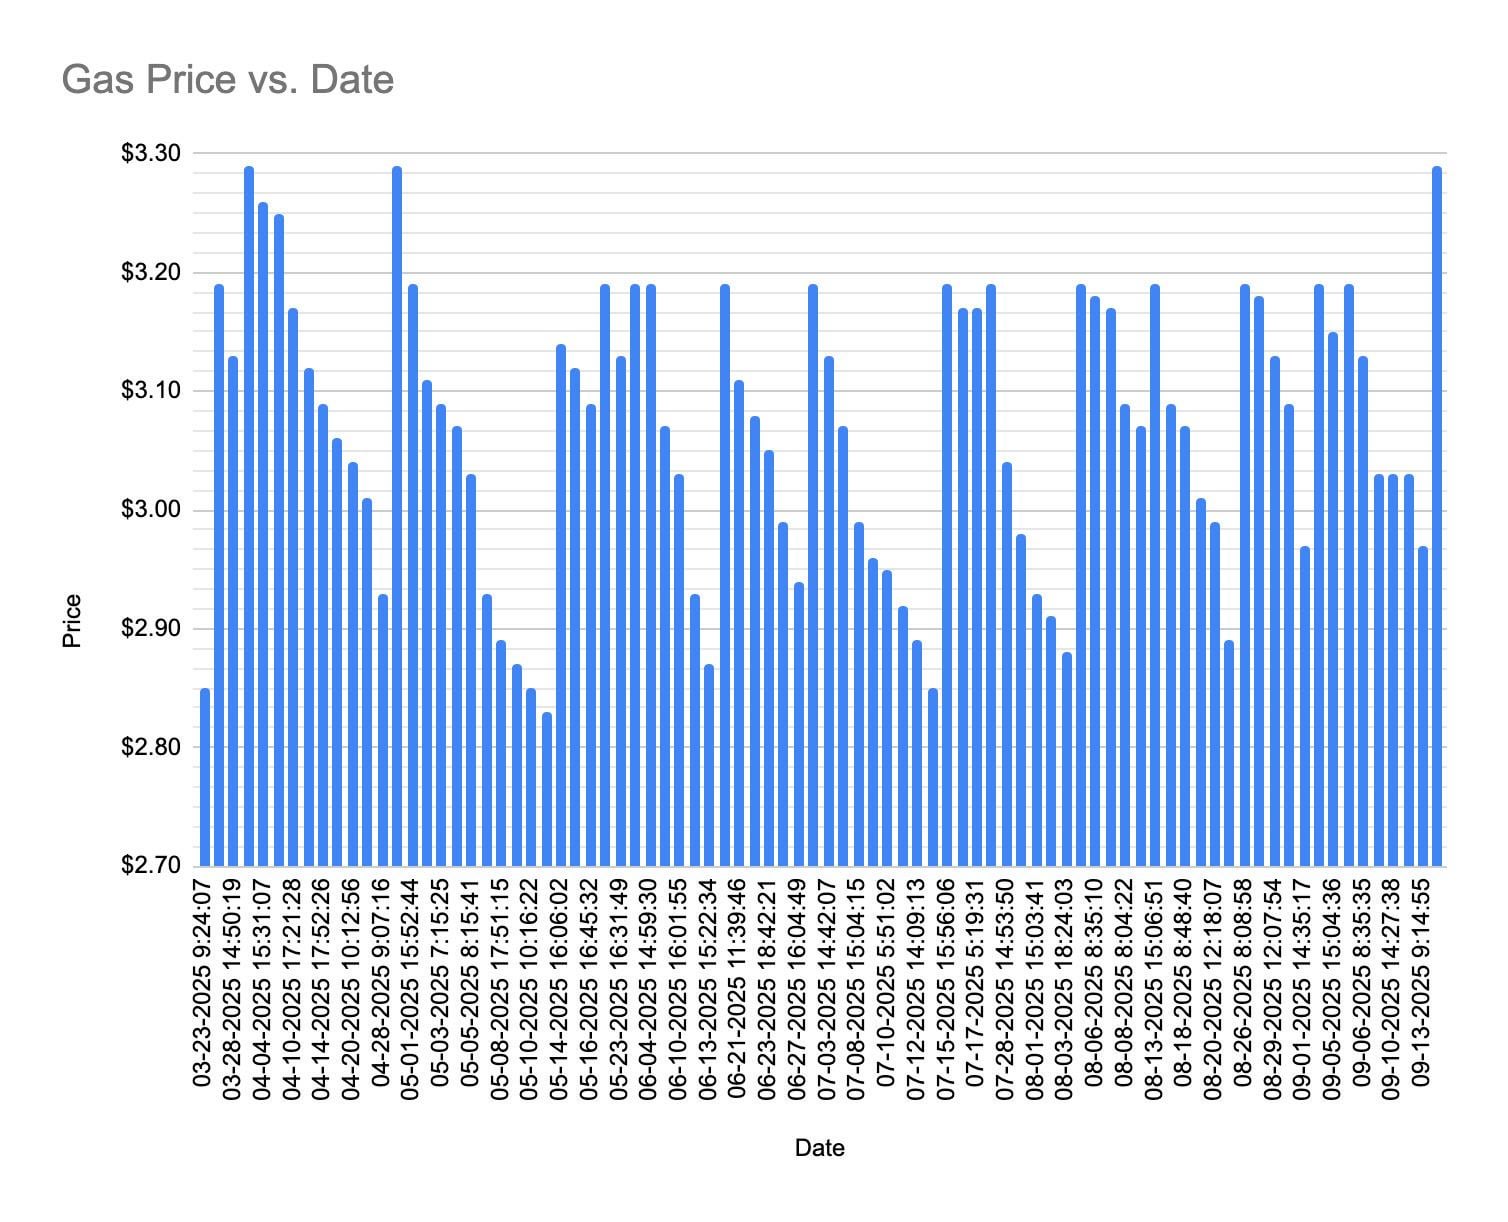1508x1222 pixels.
Task: Click the bar for 07-15-2025 15:56:06
Action: coord(947,575)
